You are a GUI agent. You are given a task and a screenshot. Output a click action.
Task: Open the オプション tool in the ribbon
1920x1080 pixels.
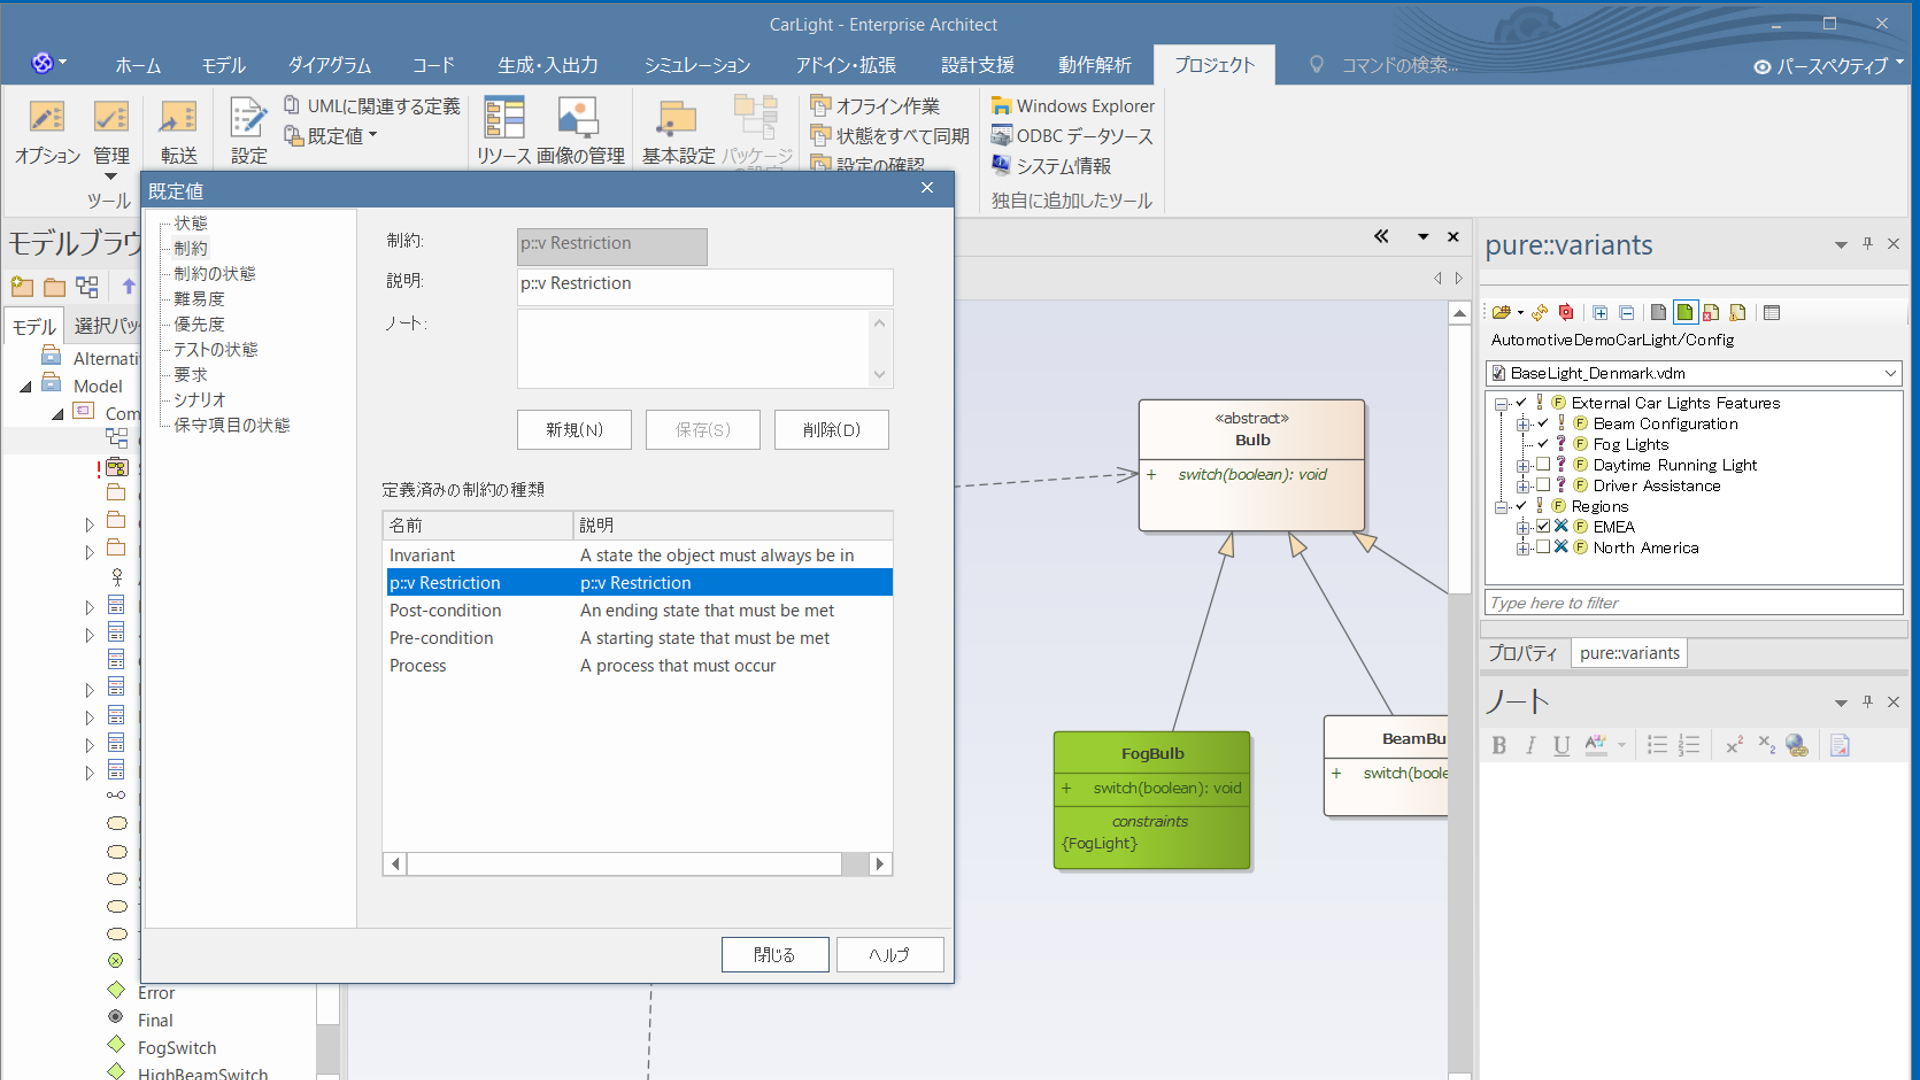[47, 131]
